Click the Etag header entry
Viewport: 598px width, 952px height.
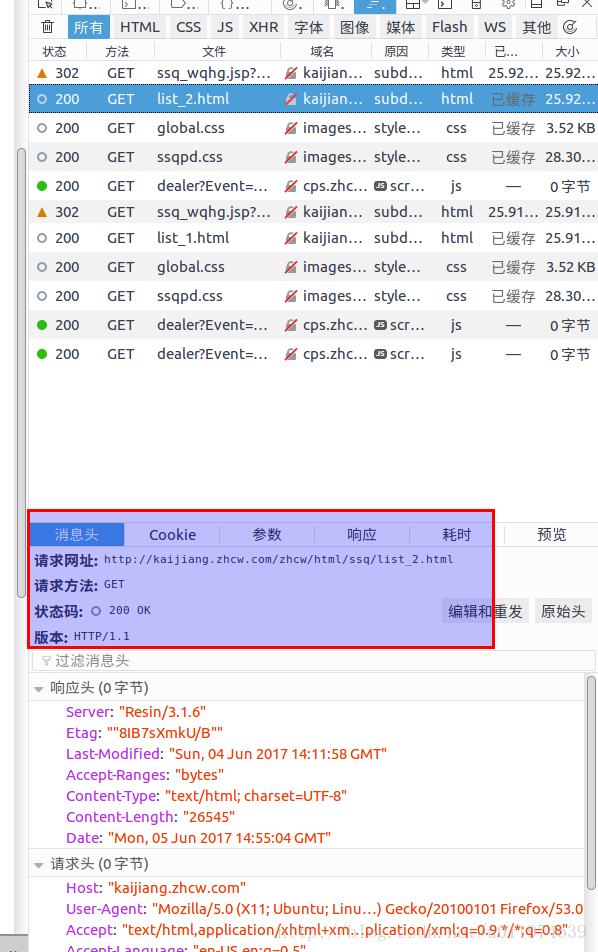144,733
